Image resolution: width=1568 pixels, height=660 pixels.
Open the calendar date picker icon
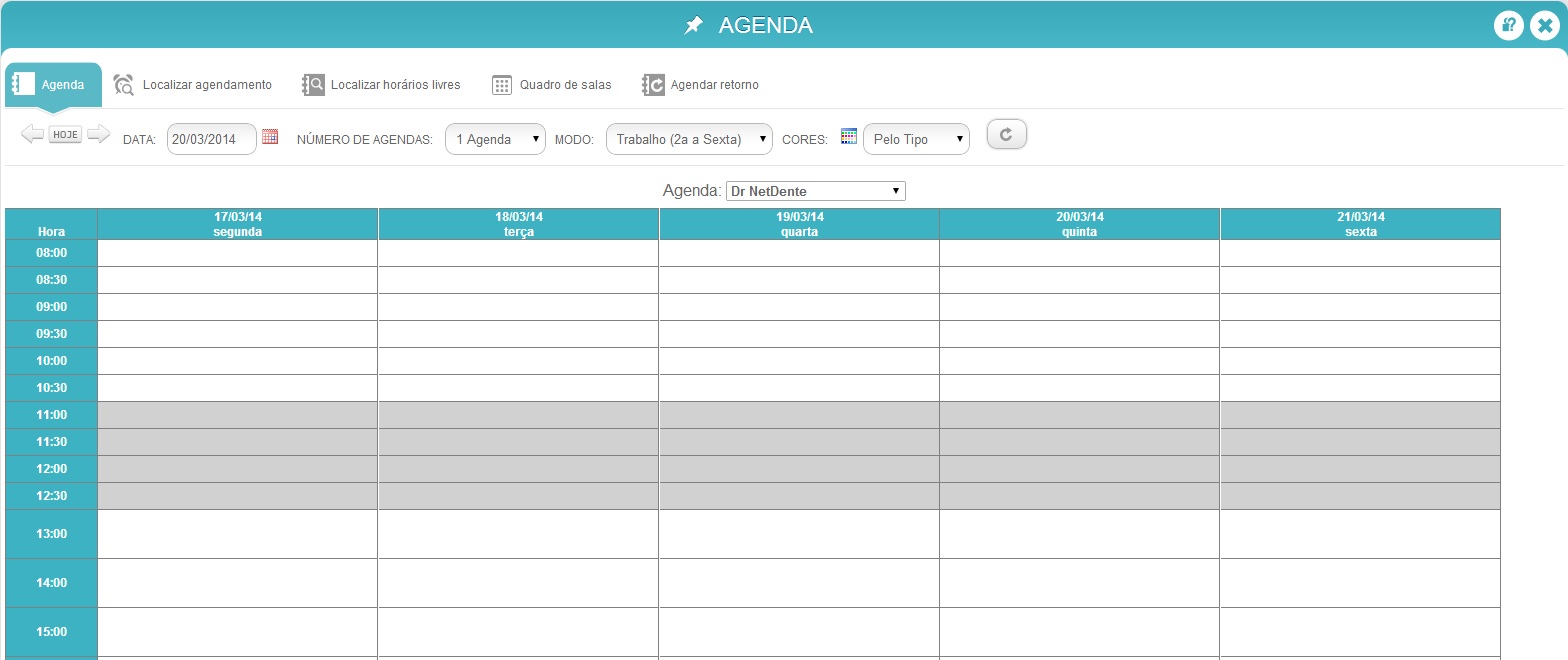point(270,137)
